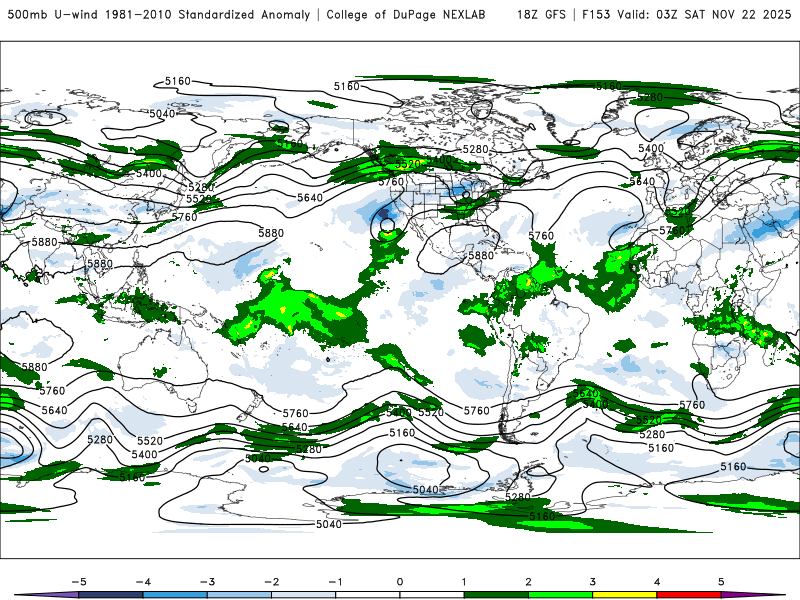Click the '18Z GFS' model run label

point(541,14)
